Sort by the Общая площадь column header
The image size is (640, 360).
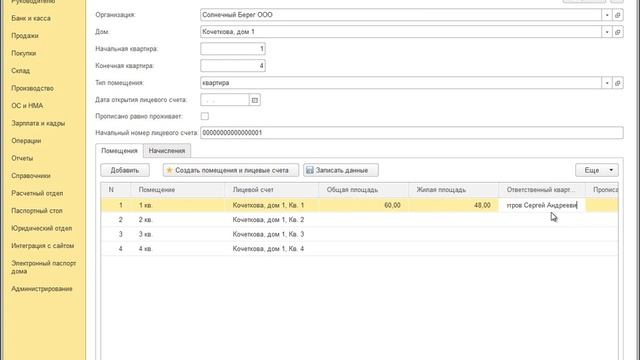(364, 190)
